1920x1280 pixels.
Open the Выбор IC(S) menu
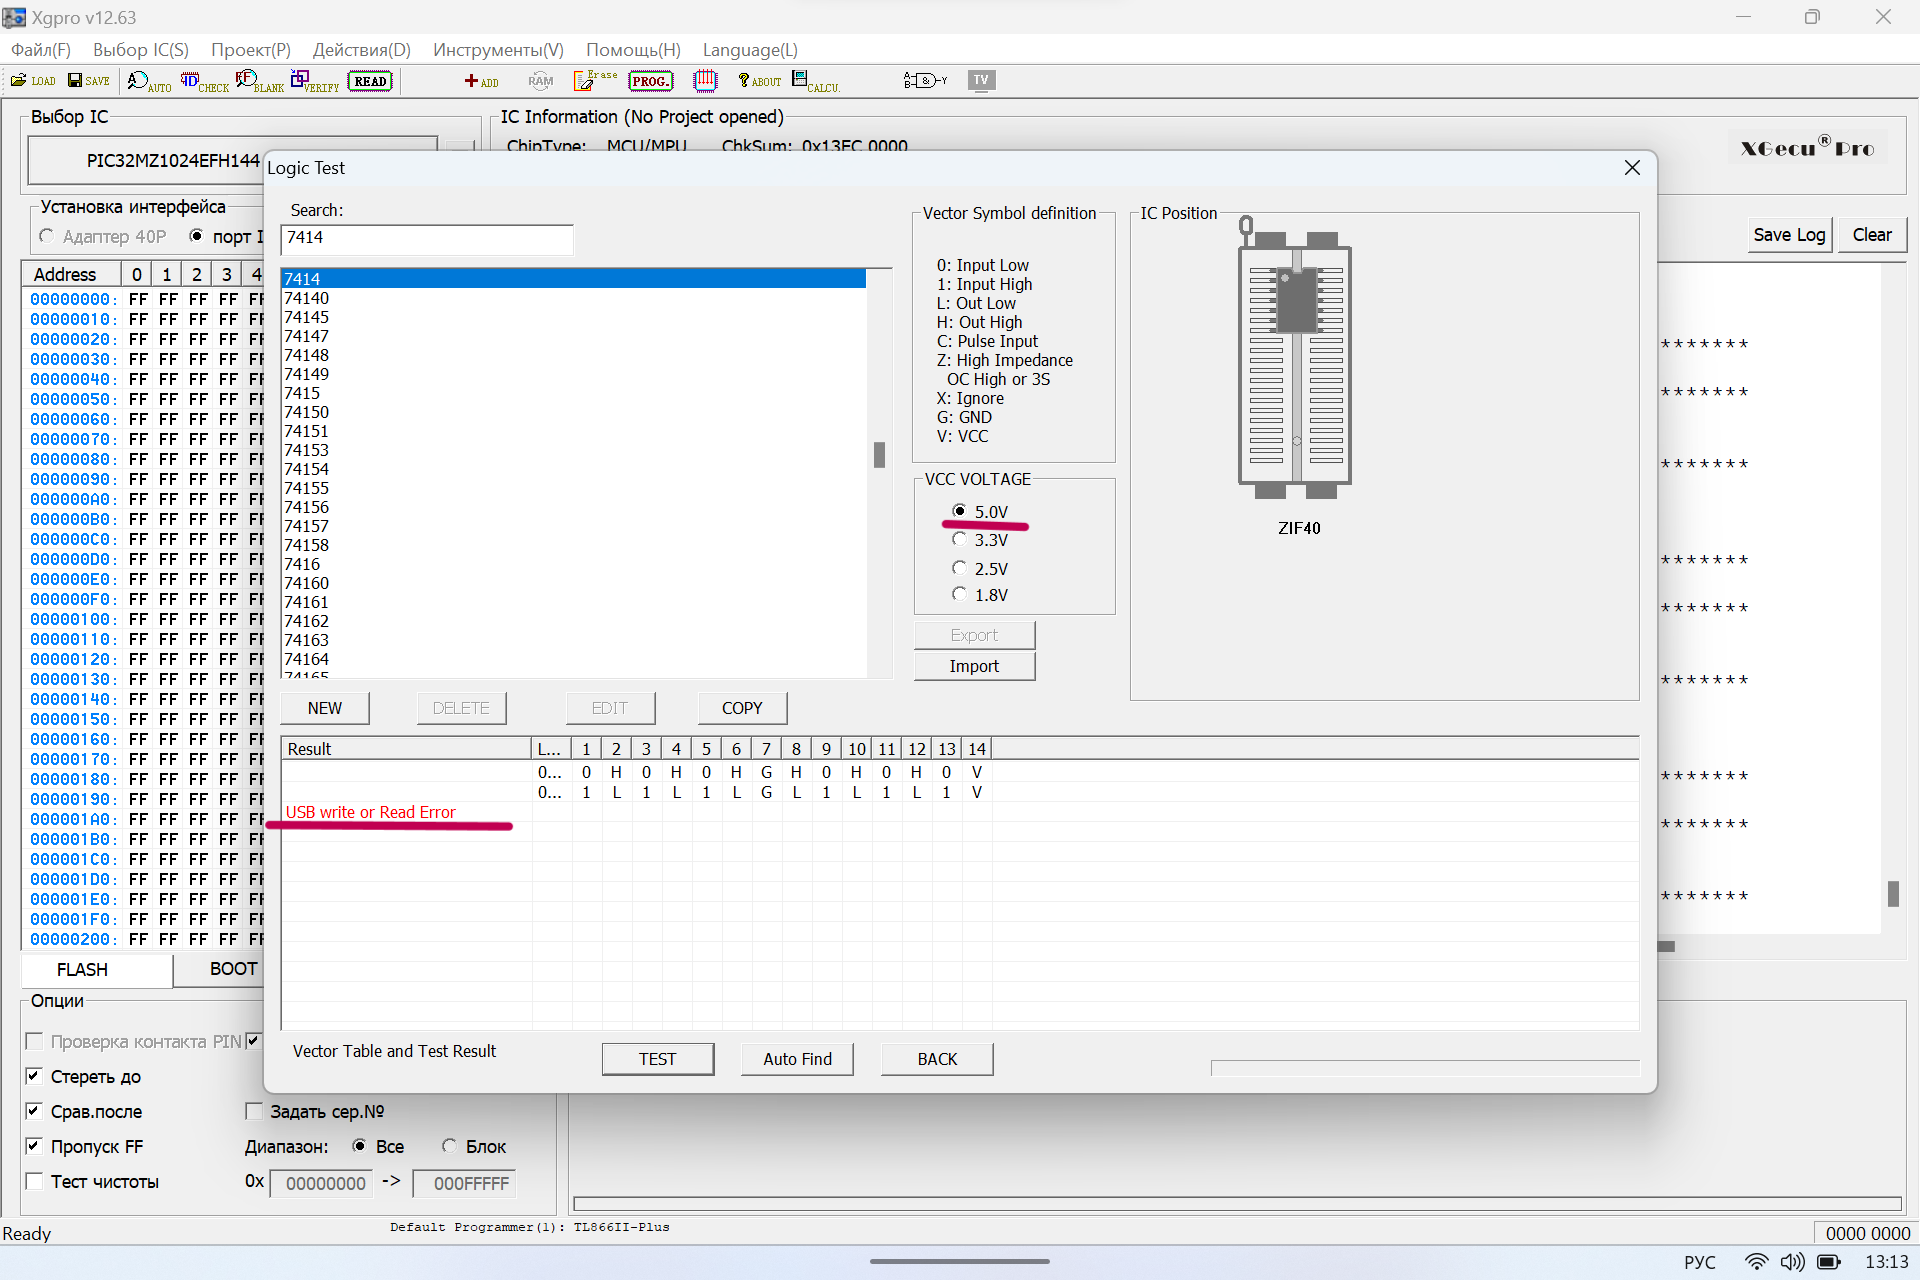[140, 50]
